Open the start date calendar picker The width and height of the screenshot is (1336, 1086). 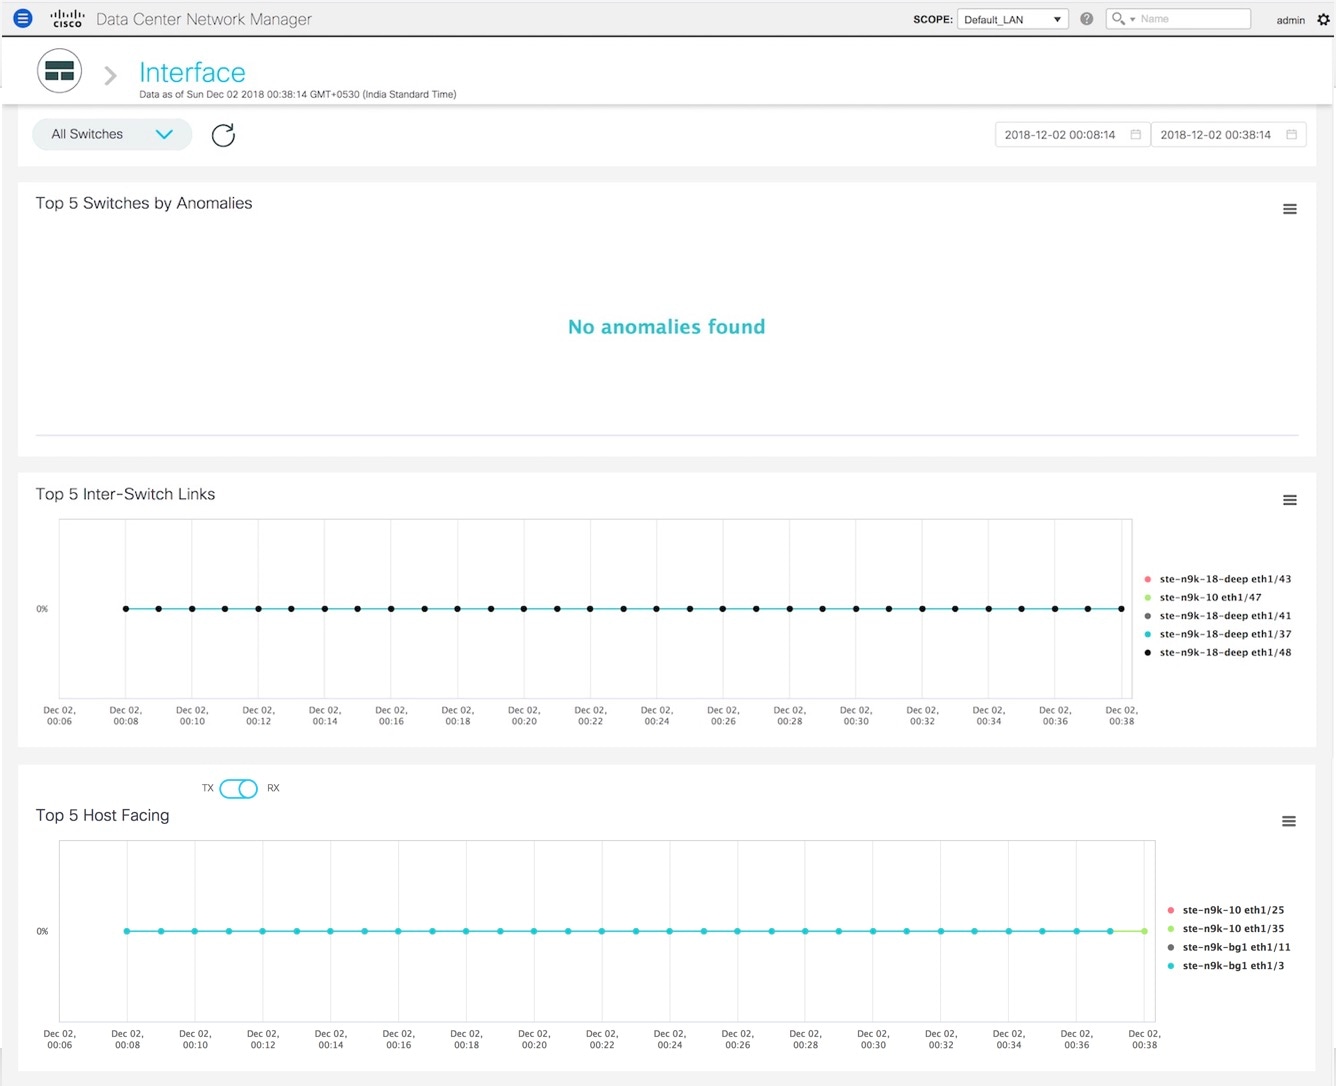coord(1136,133)
